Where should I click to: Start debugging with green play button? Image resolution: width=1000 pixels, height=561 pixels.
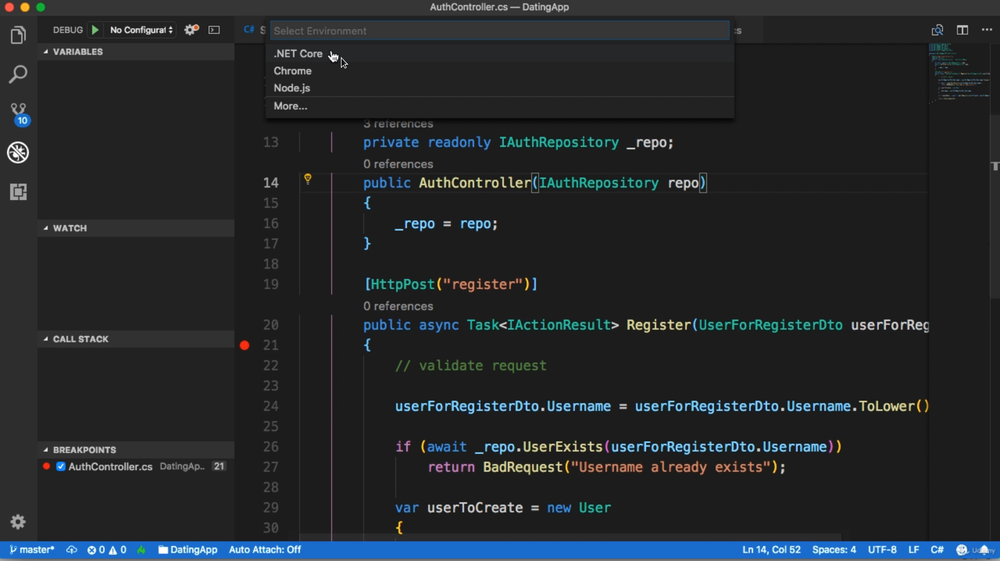95,30
